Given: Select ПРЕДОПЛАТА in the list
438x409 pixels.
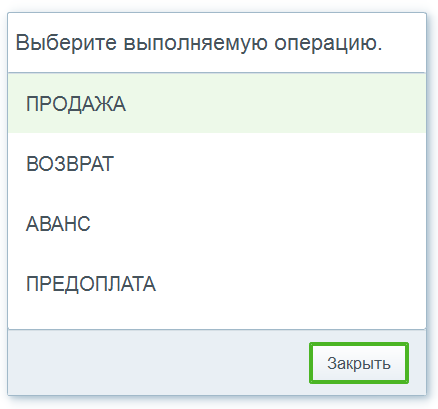Looking at the screenshot, I should tap(217, 284).
